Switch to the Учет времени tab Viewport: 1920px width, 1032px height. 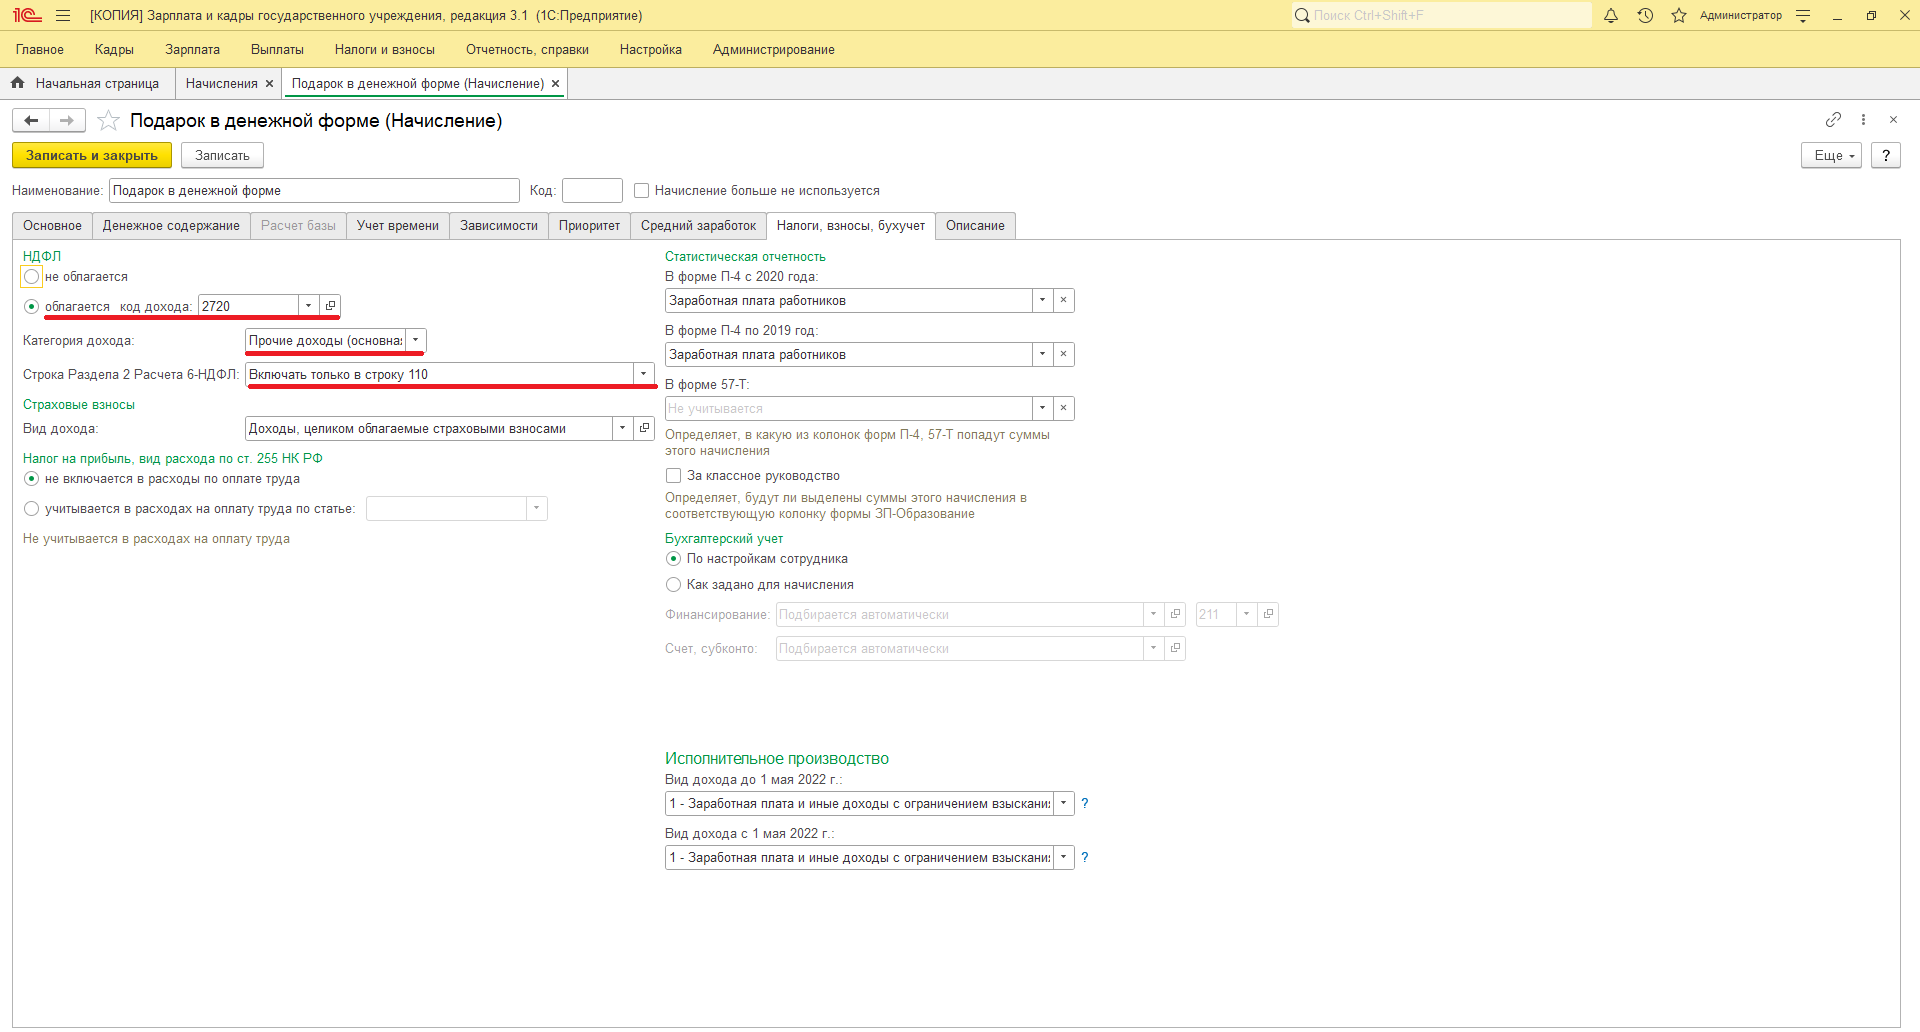coord(398,226)
